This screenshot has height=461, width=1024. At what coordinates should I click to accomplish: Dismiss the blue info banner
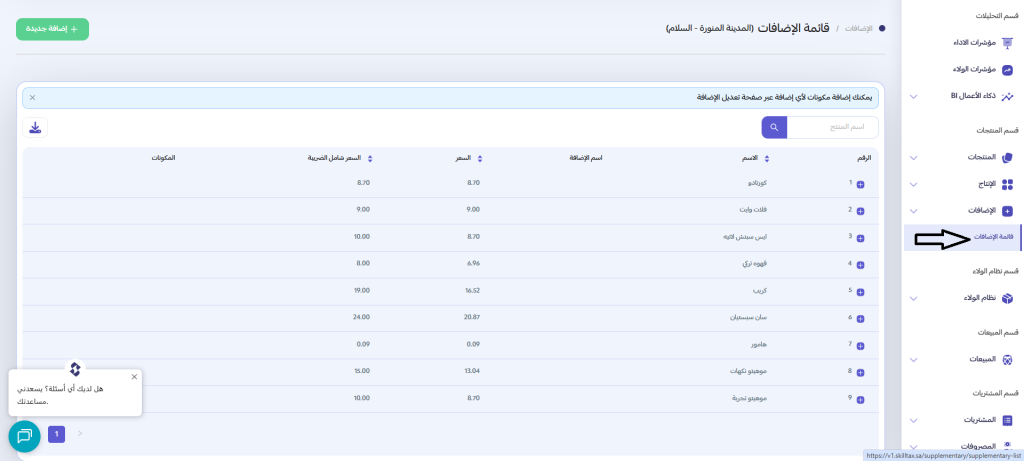[32, 98]
